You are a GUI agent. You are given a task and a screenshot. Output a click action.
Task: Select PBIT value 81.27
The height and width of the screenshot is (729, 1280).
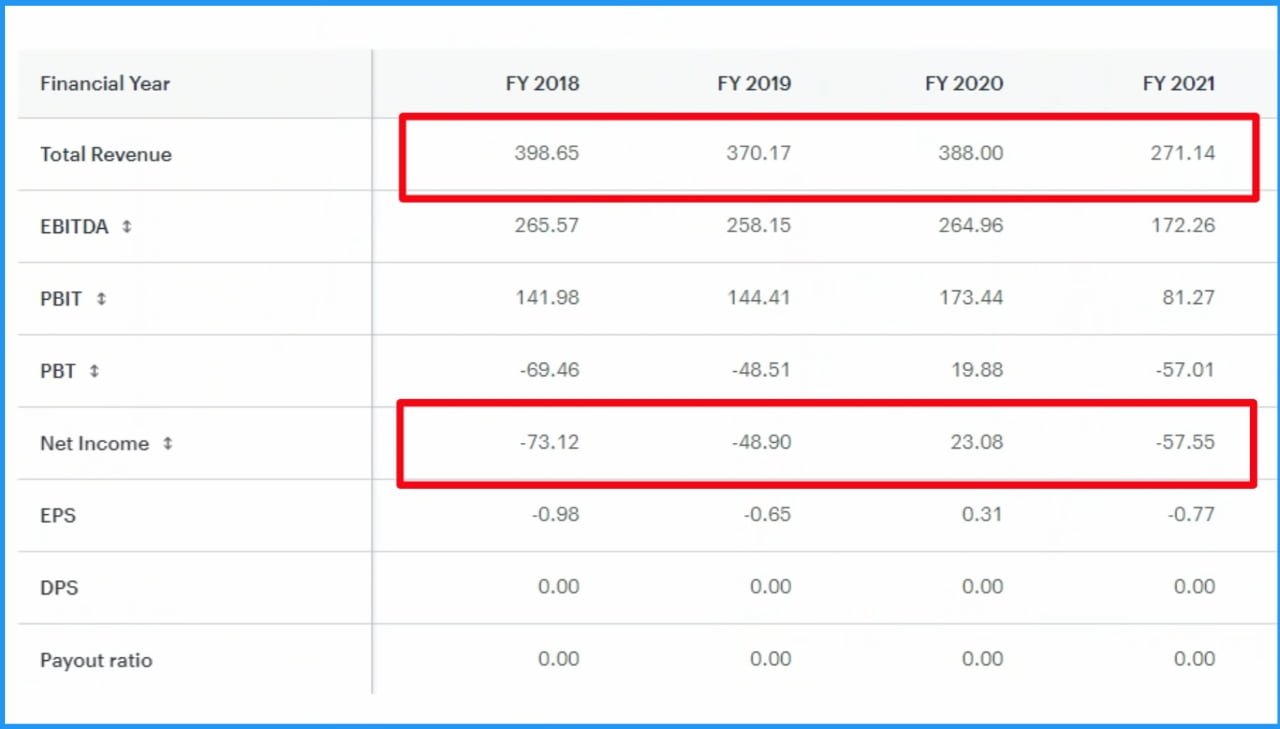coord(1190,298)
